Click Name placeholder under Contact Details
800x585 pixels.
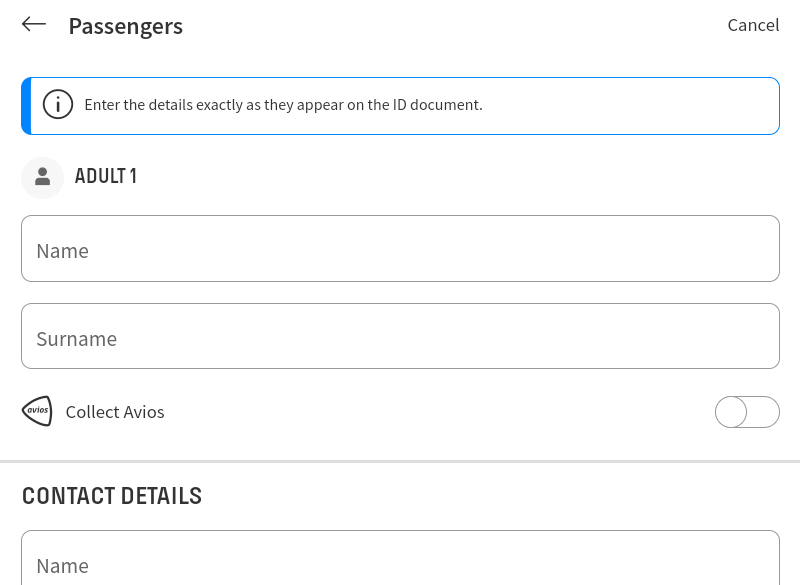(62, 566)
